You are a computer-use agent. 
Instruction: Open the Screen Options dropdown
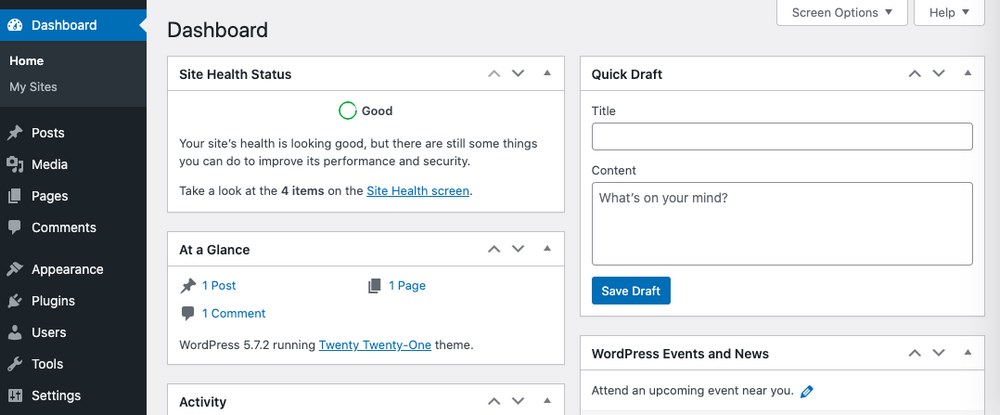[842, 13]
